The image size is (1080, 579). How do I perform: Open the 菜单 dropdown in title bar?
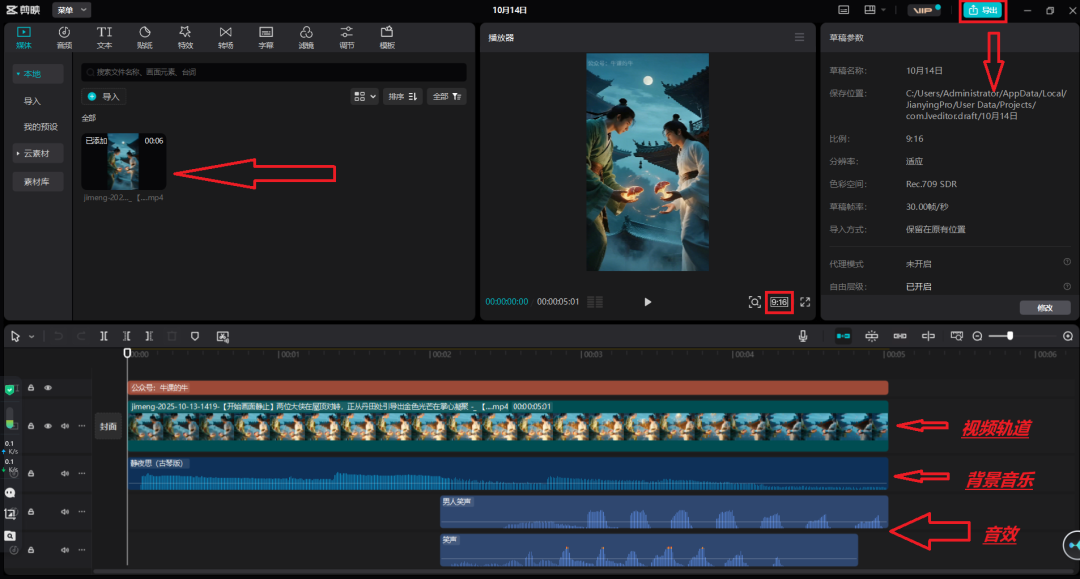click(x=71, y=10)
